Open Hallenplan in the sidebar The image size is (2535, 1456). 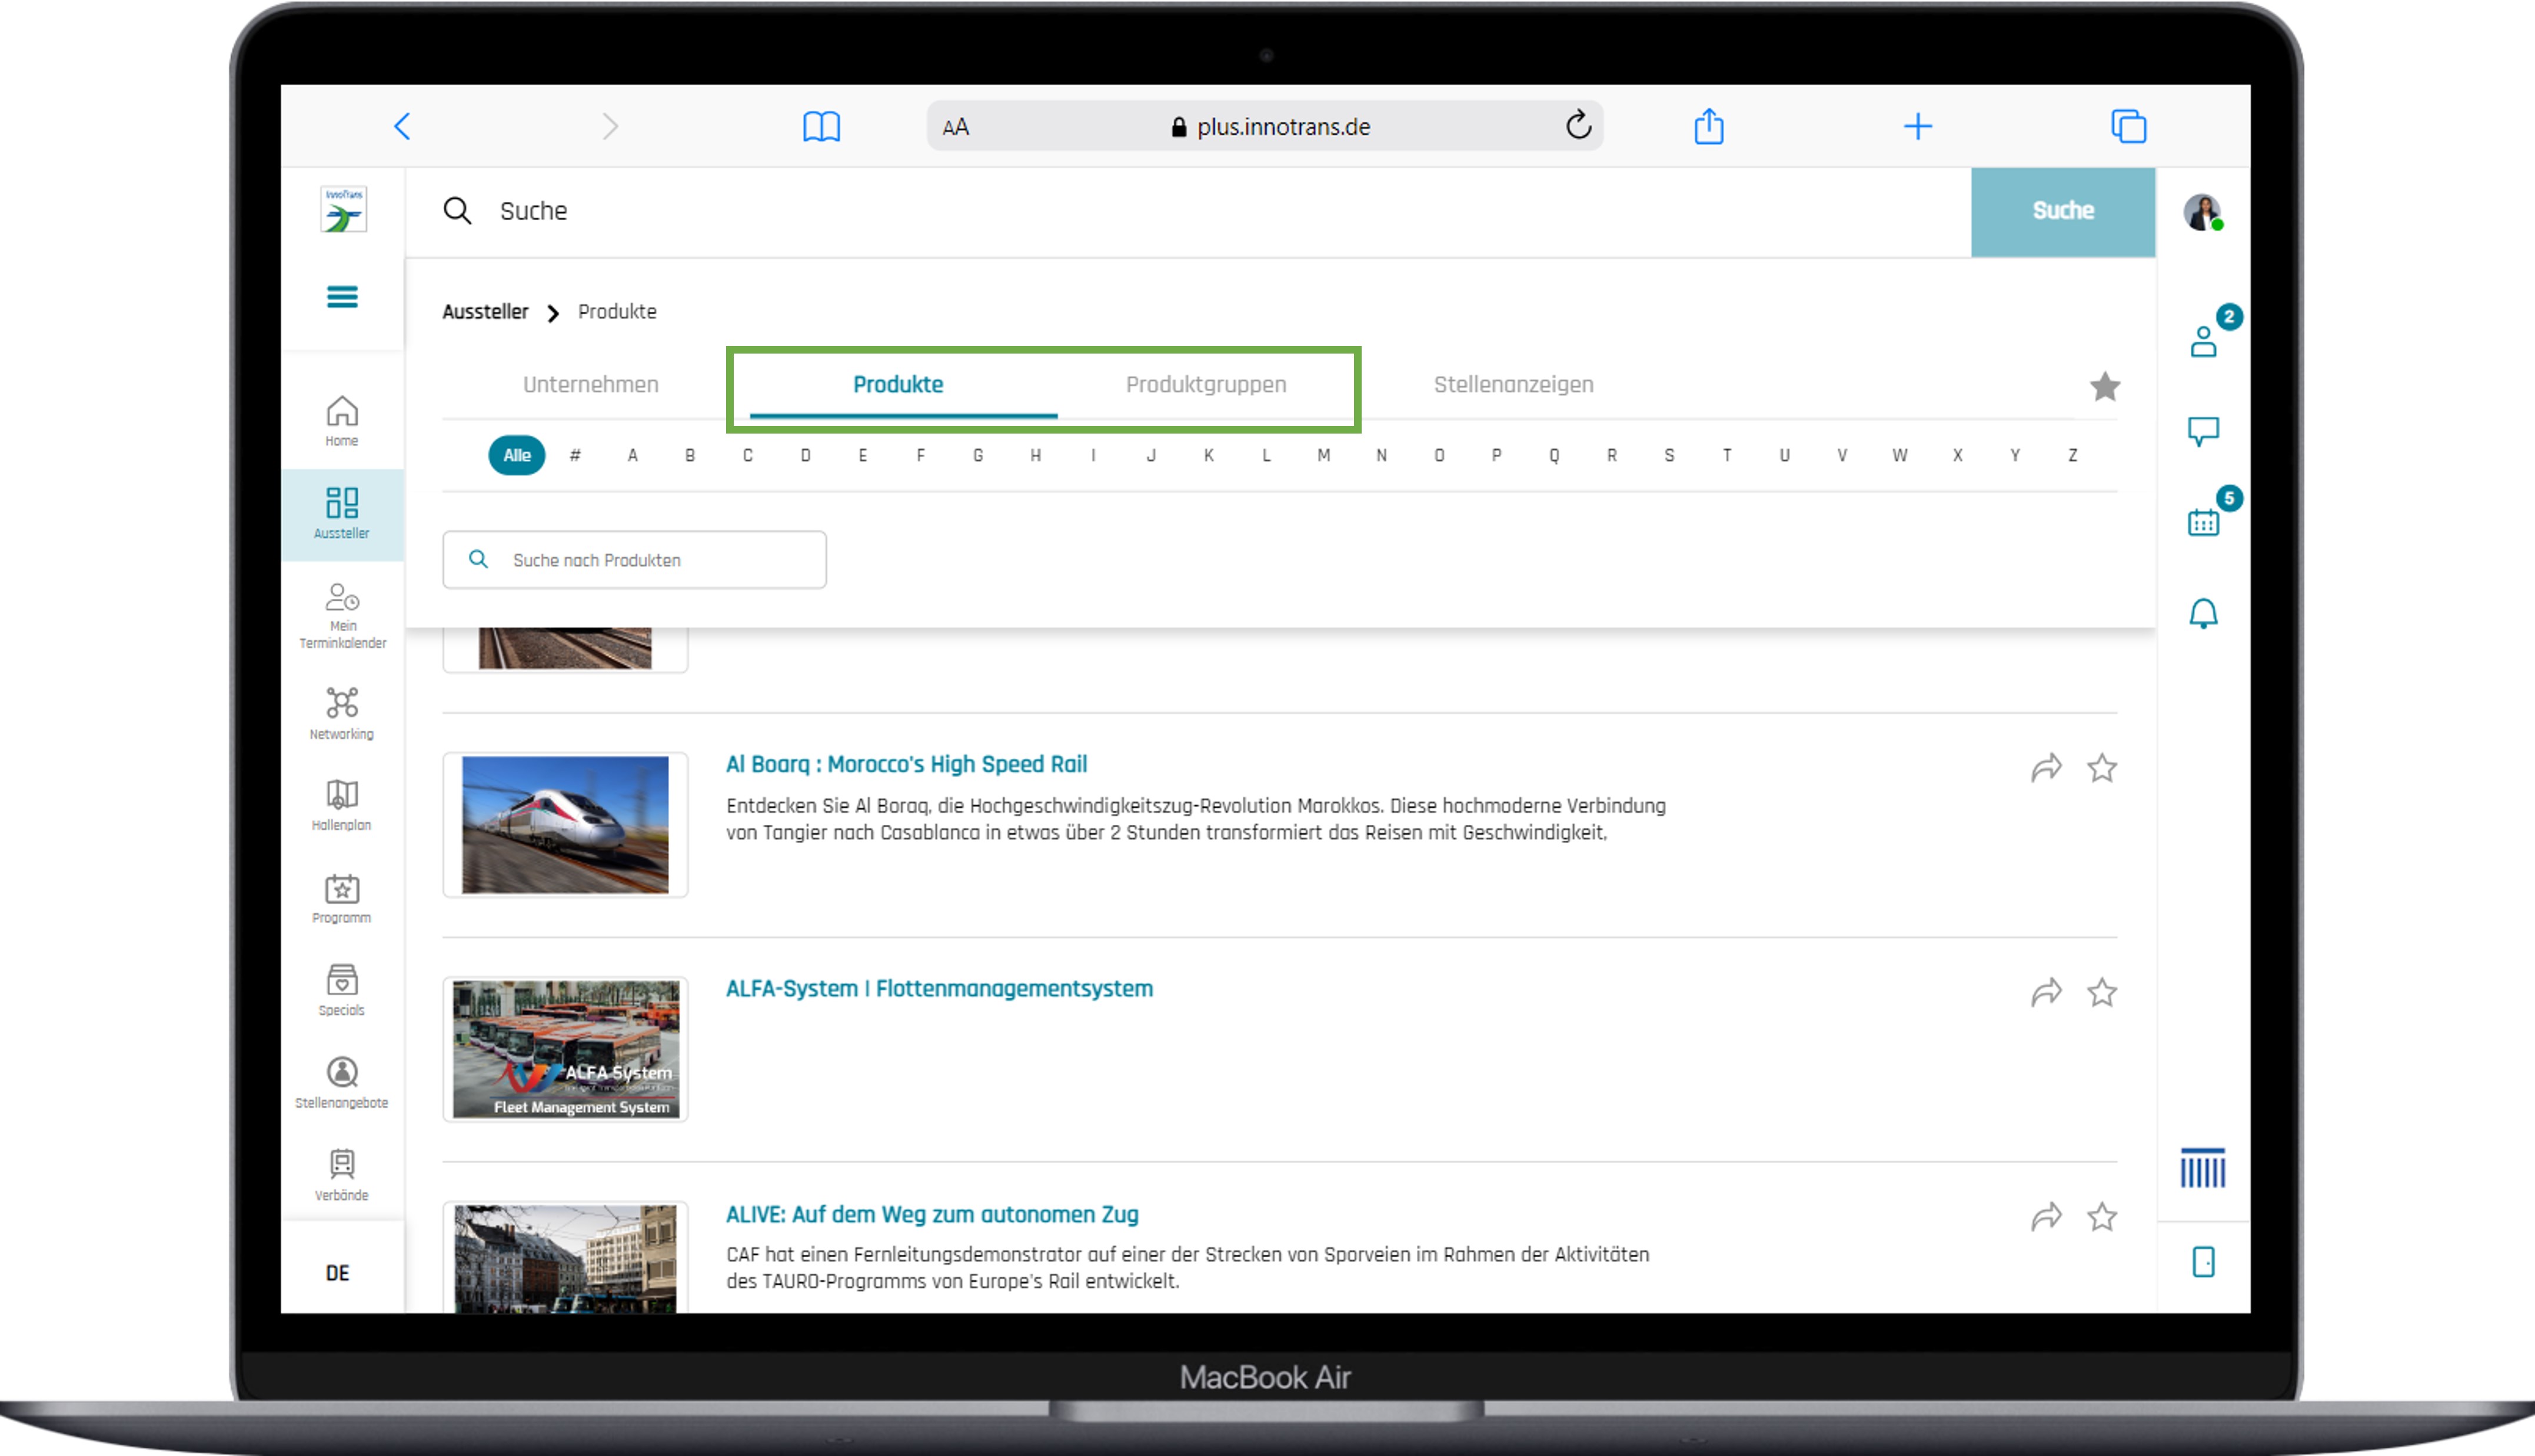[342, 805]
